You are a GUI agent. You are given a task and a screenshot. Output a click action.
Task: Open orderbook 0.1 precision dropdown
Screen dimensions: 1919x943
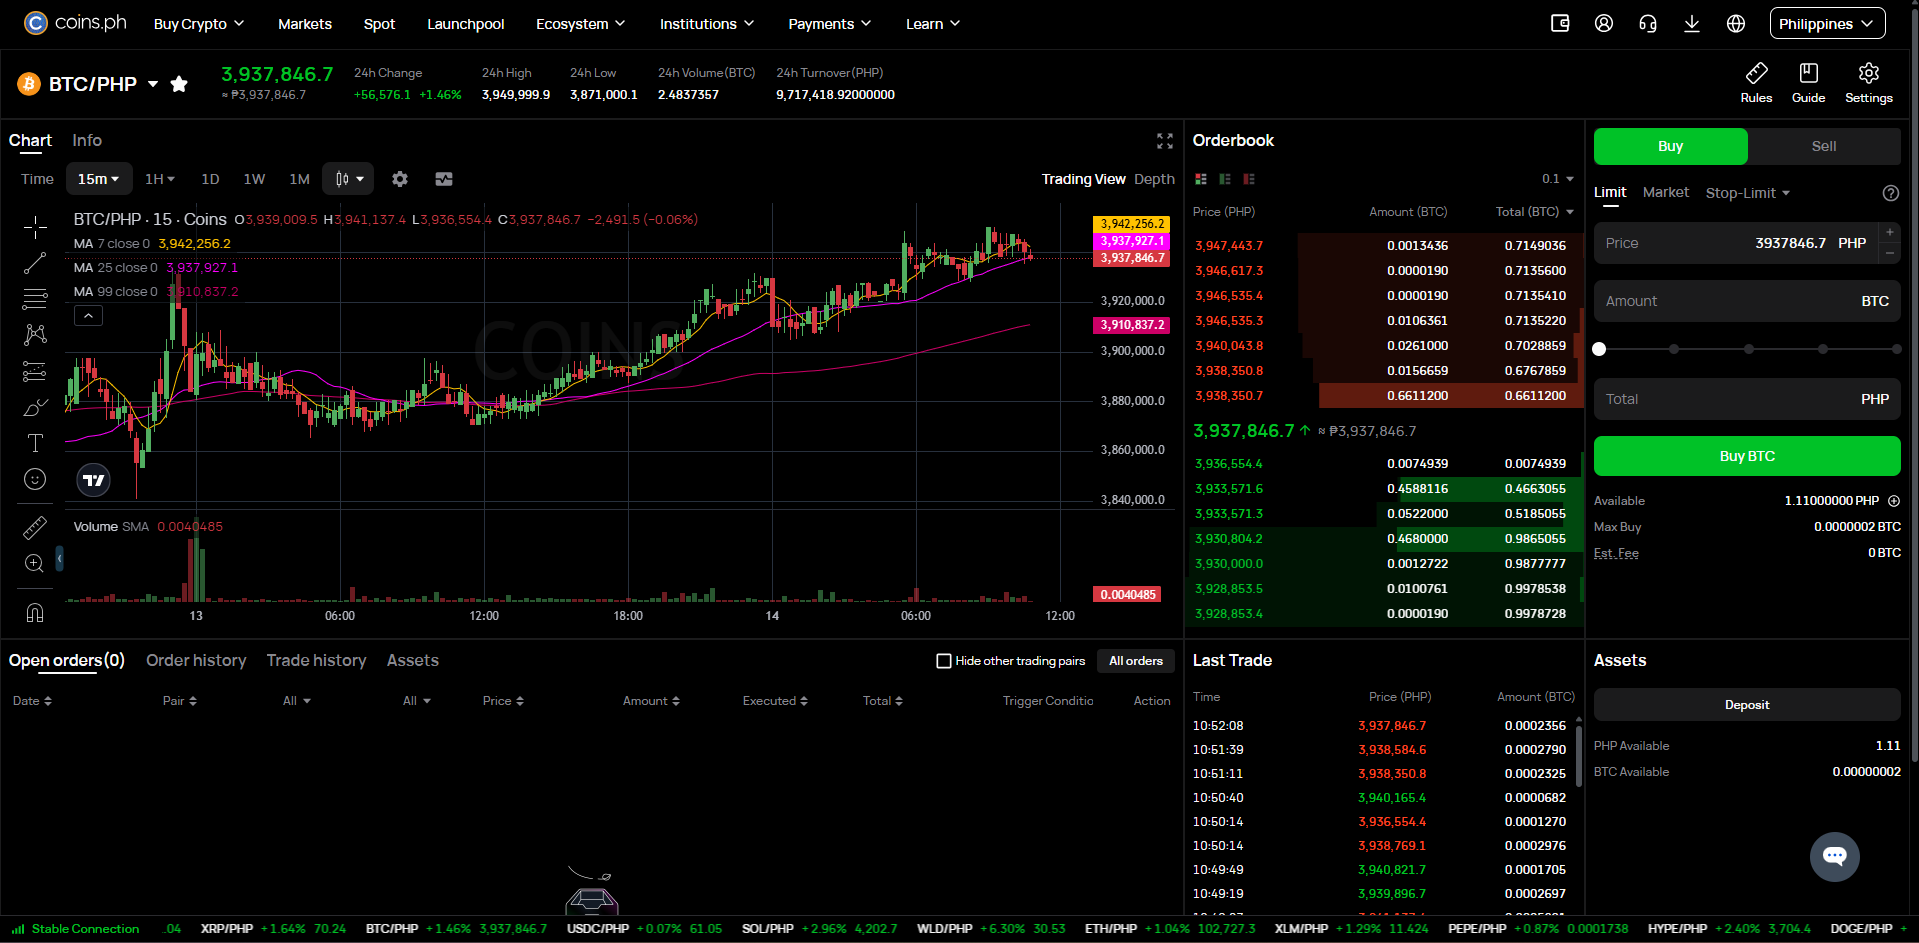[x=1557, y=179]
